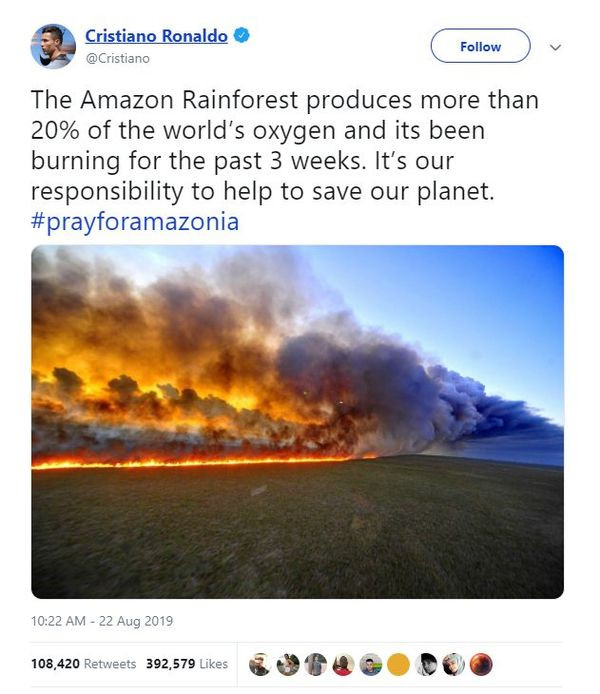Open the tweet options chevron menu

tap(557, 47)
